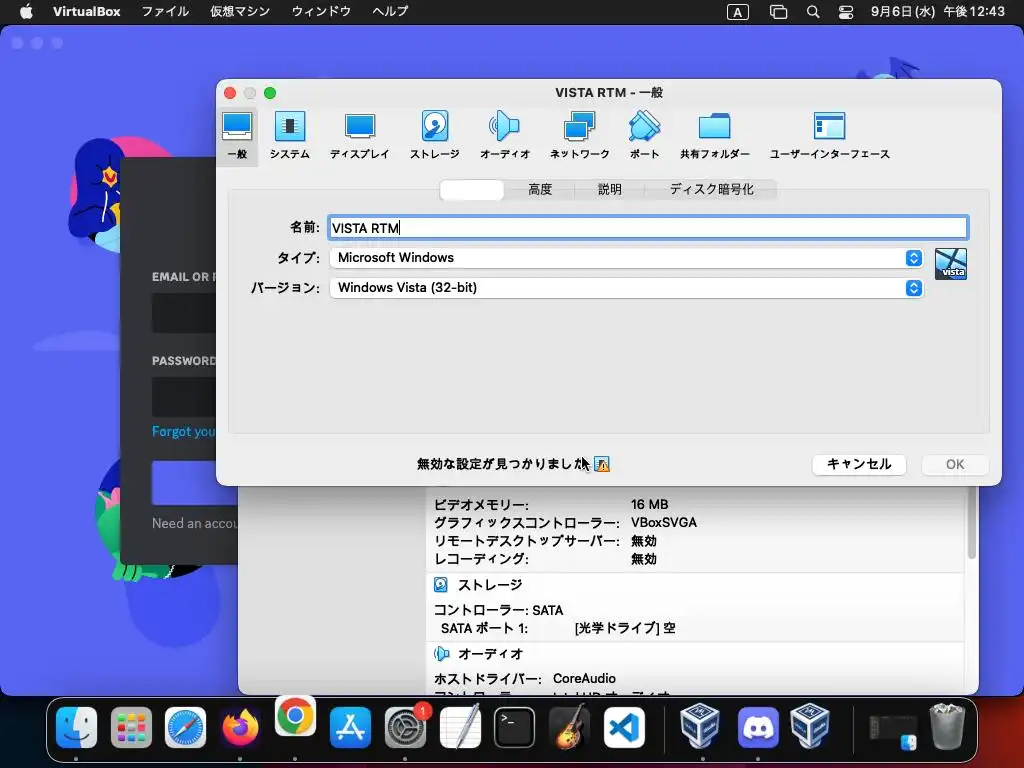Click Discord's Need an account text
Image resolution: width=1024 pixels, height=768 pixels.
coord(193,523)
